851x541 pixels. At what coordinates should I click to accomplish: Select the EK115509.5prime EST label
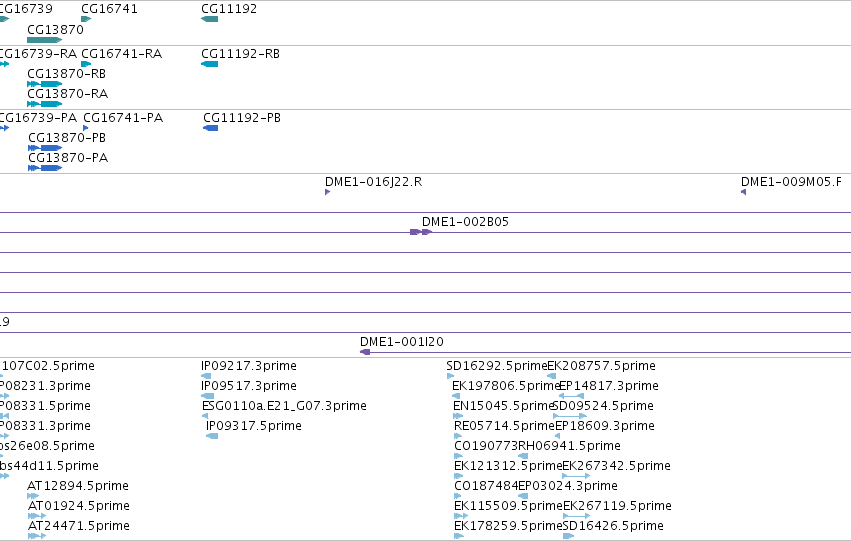pos(508,506)
